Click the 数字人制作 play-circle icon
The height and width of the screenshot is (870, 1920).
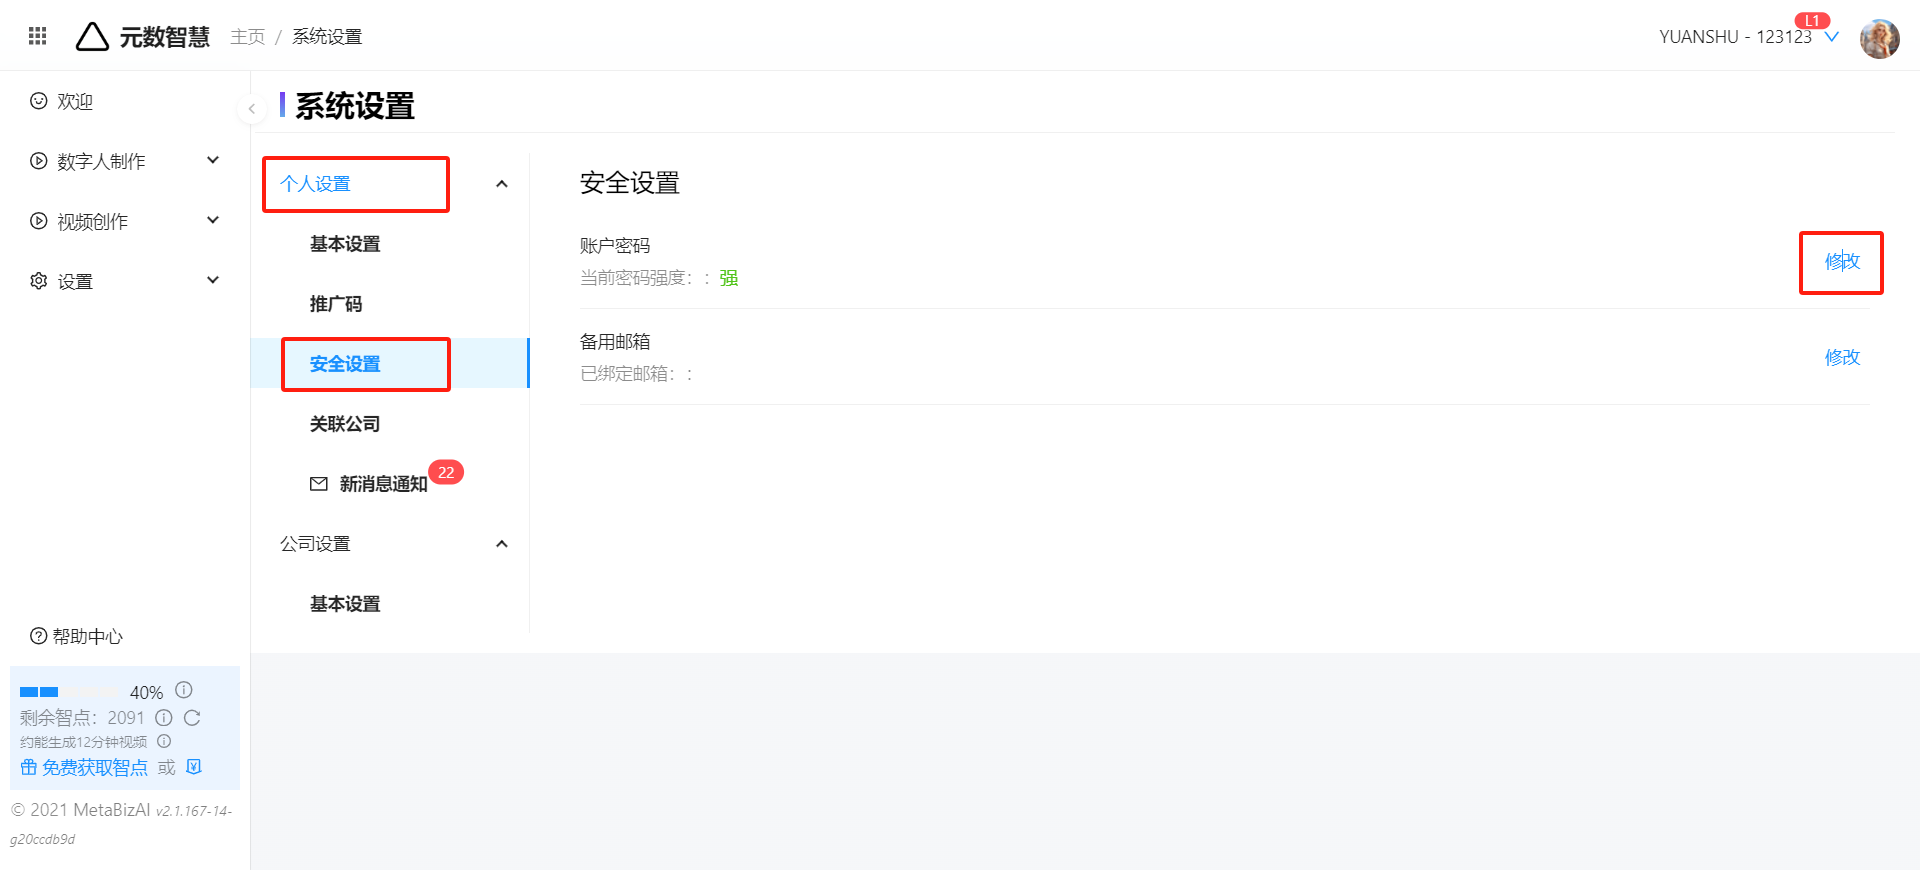(39, 161)
